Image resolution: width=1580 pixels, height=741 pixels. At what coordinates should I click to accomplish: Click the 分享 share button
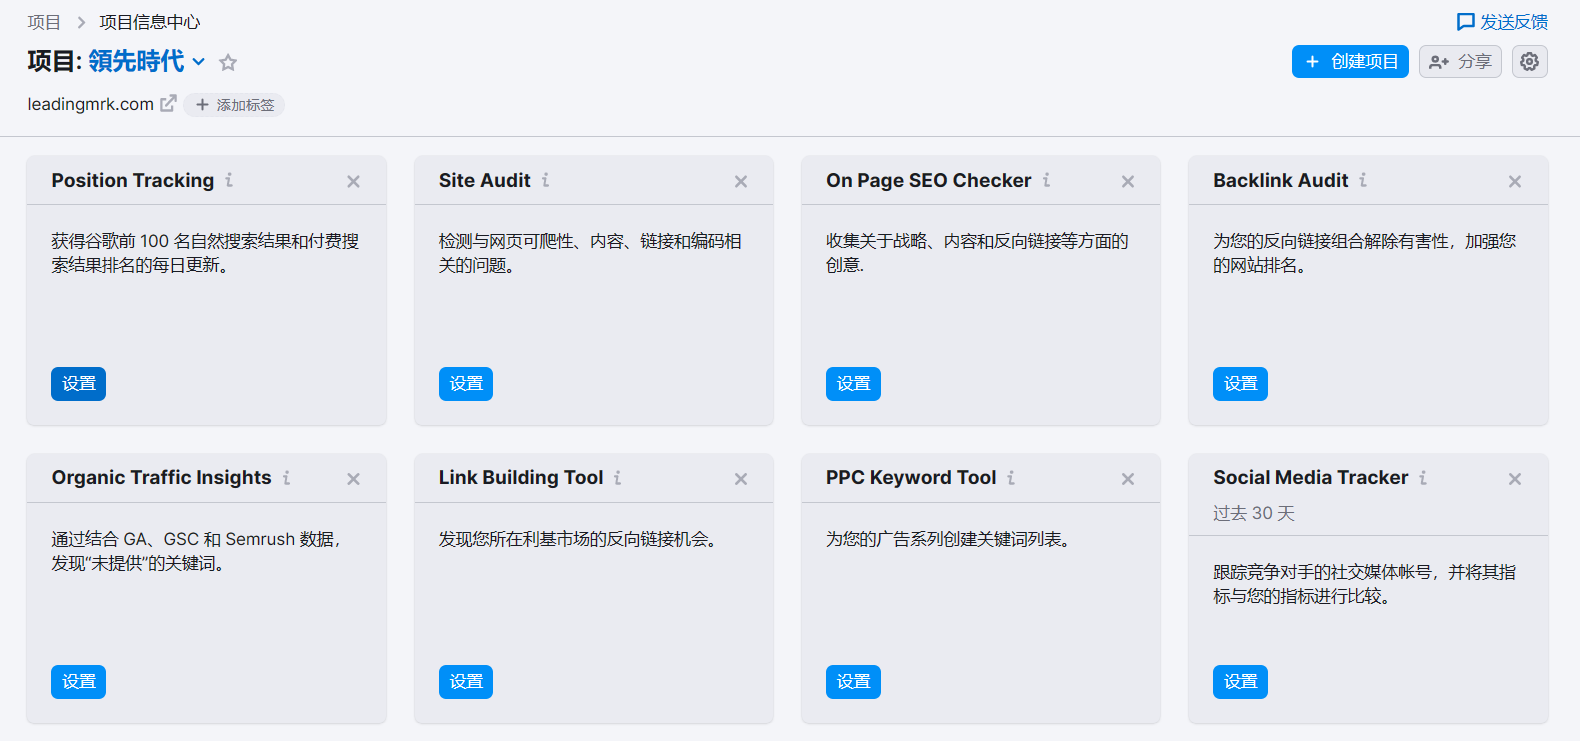[1460, 62]
